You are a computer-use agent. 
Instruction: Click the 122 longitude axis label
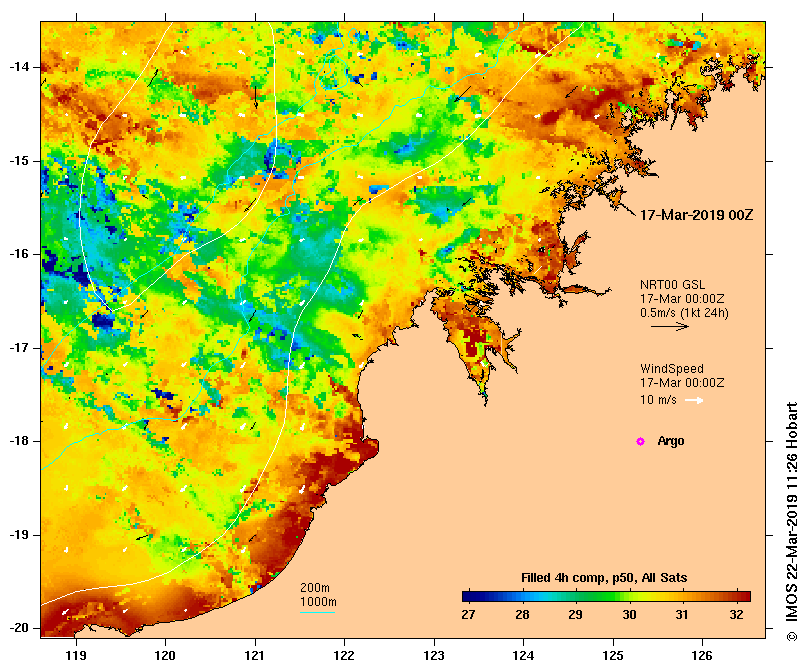(344, 656)
